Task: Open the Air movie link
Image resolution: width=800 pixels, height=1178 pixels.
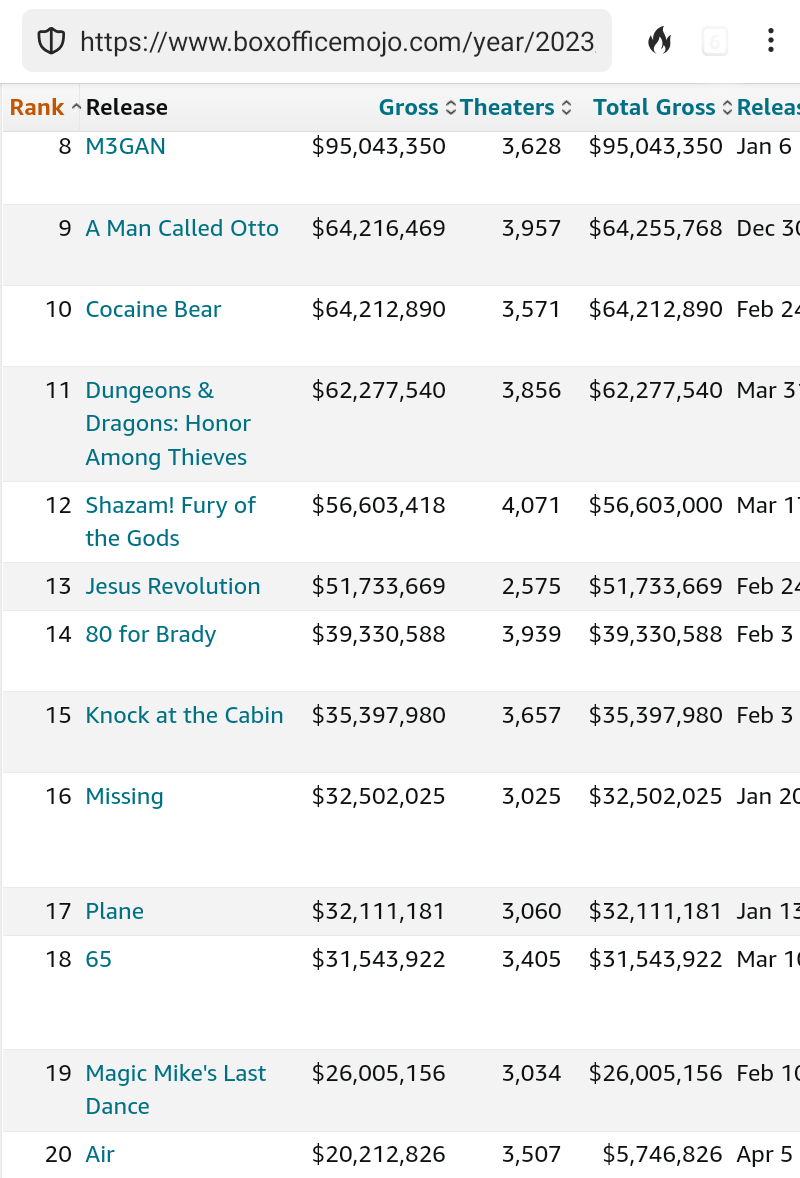Action: 100,1155
